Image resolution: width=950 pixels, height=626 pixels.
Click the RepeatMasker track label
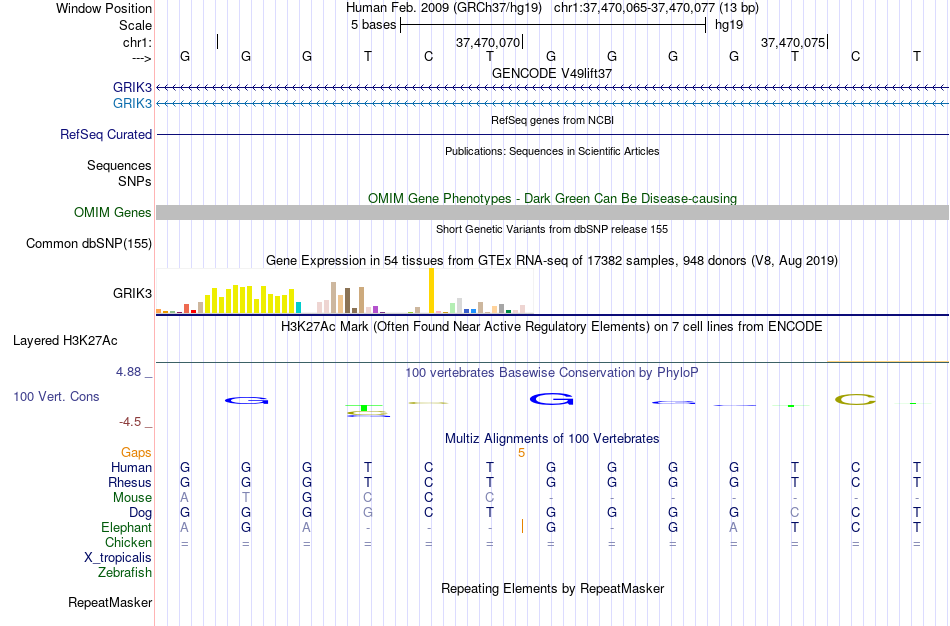click(110, 602)
